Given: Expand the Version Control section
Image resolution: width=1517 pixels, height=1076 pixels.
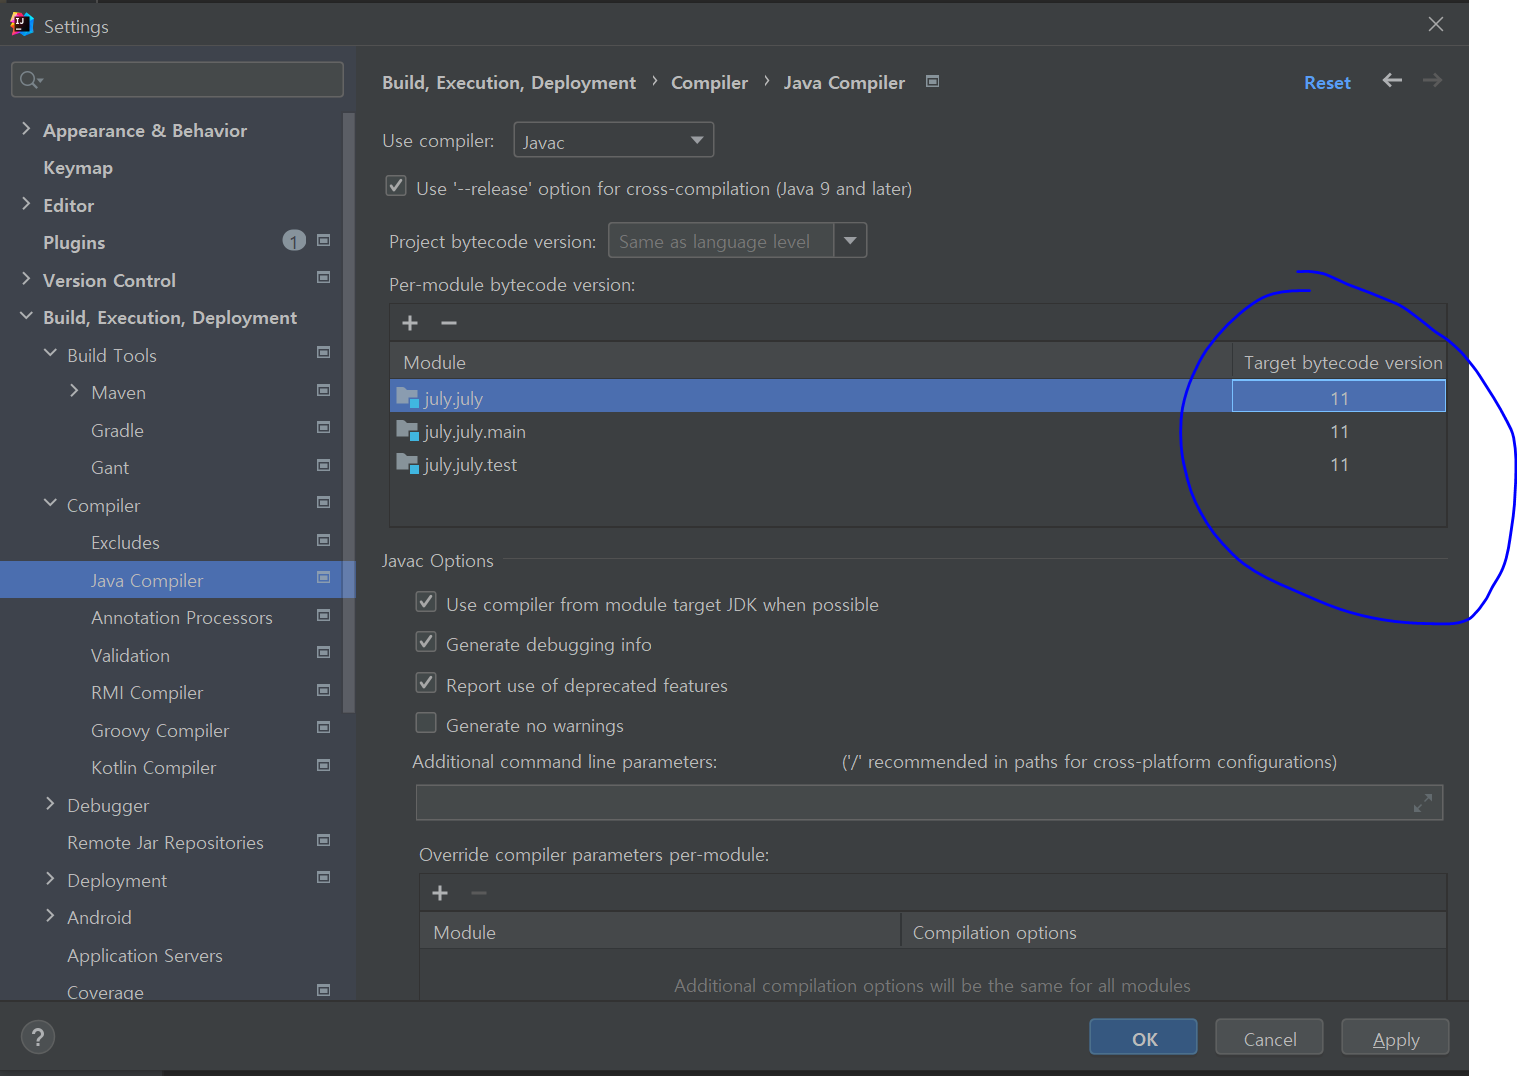Looking at the screenshot, I should click(x=26, y=279).
